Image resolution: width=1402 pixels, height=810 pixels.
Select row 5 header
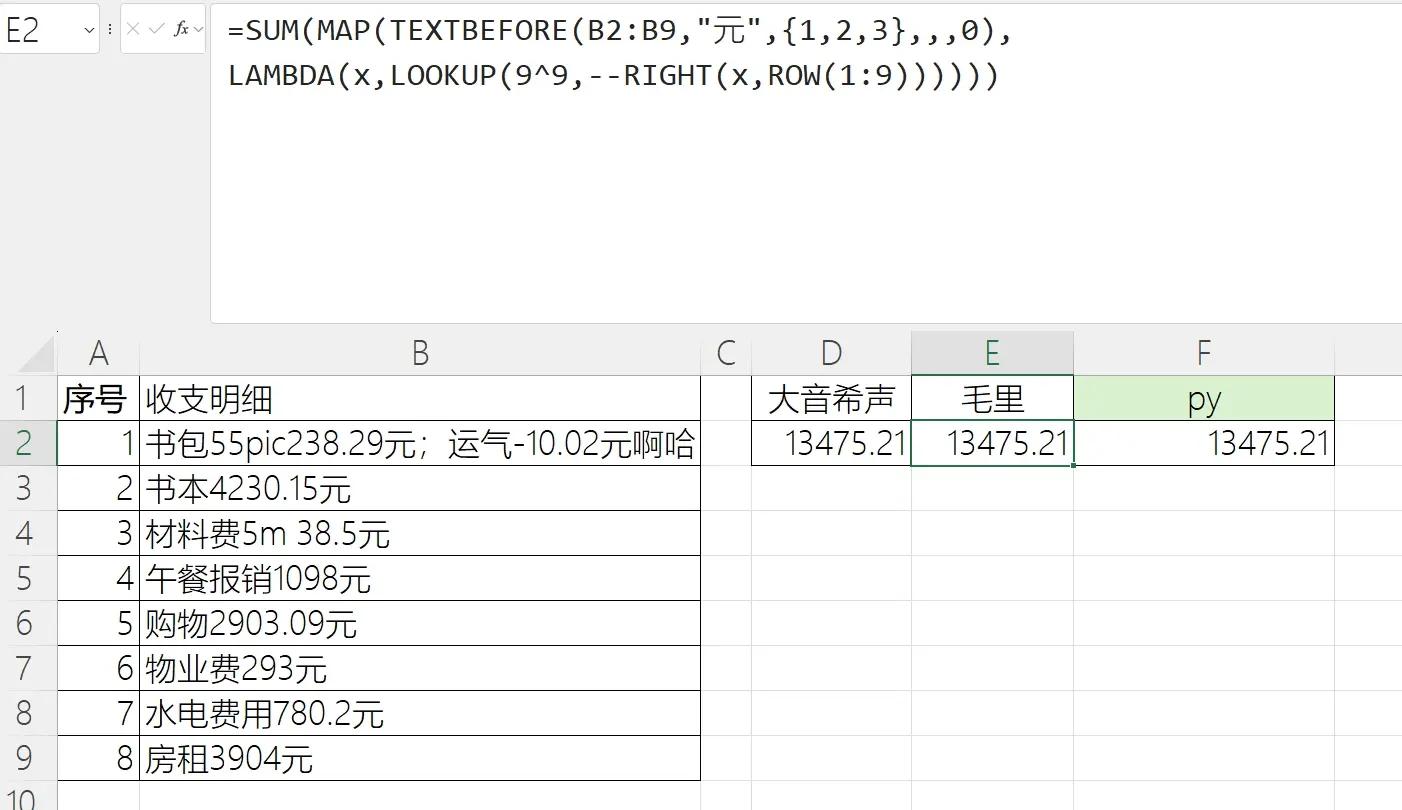(25, 579)
